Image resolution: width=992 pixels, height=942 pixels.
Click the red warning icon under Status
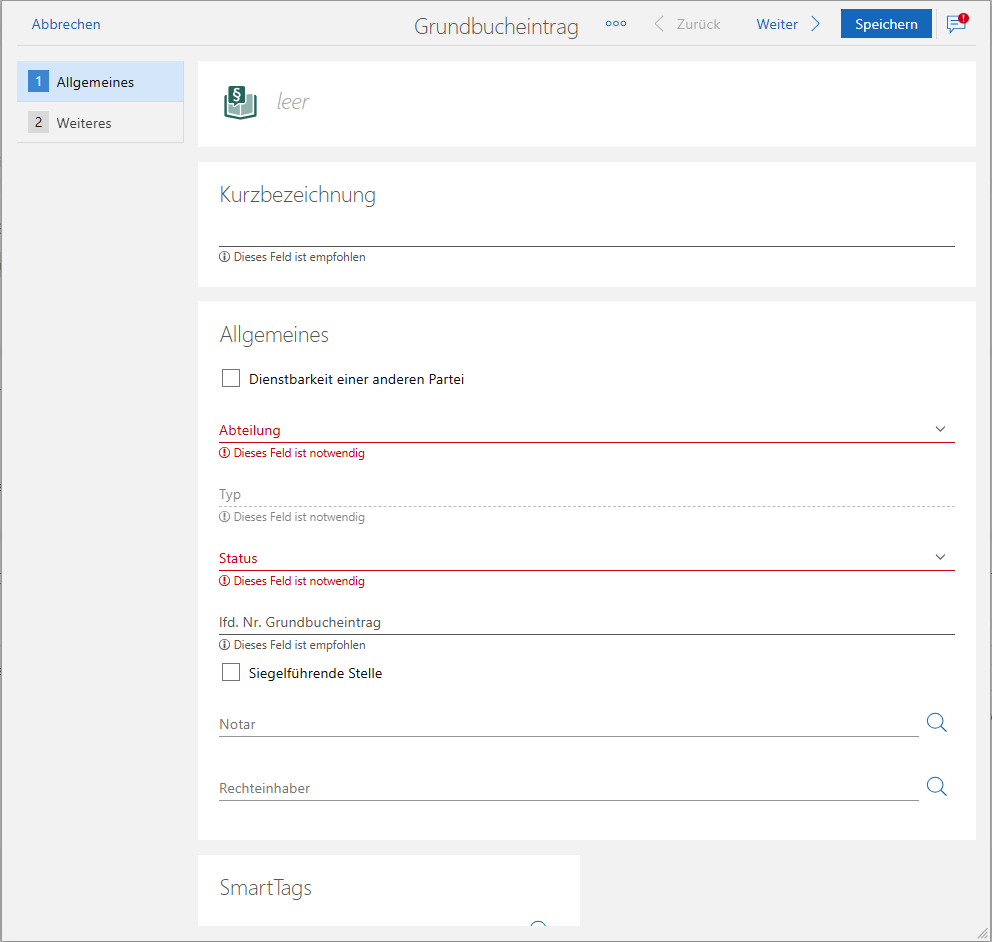[x=224, y=581]
